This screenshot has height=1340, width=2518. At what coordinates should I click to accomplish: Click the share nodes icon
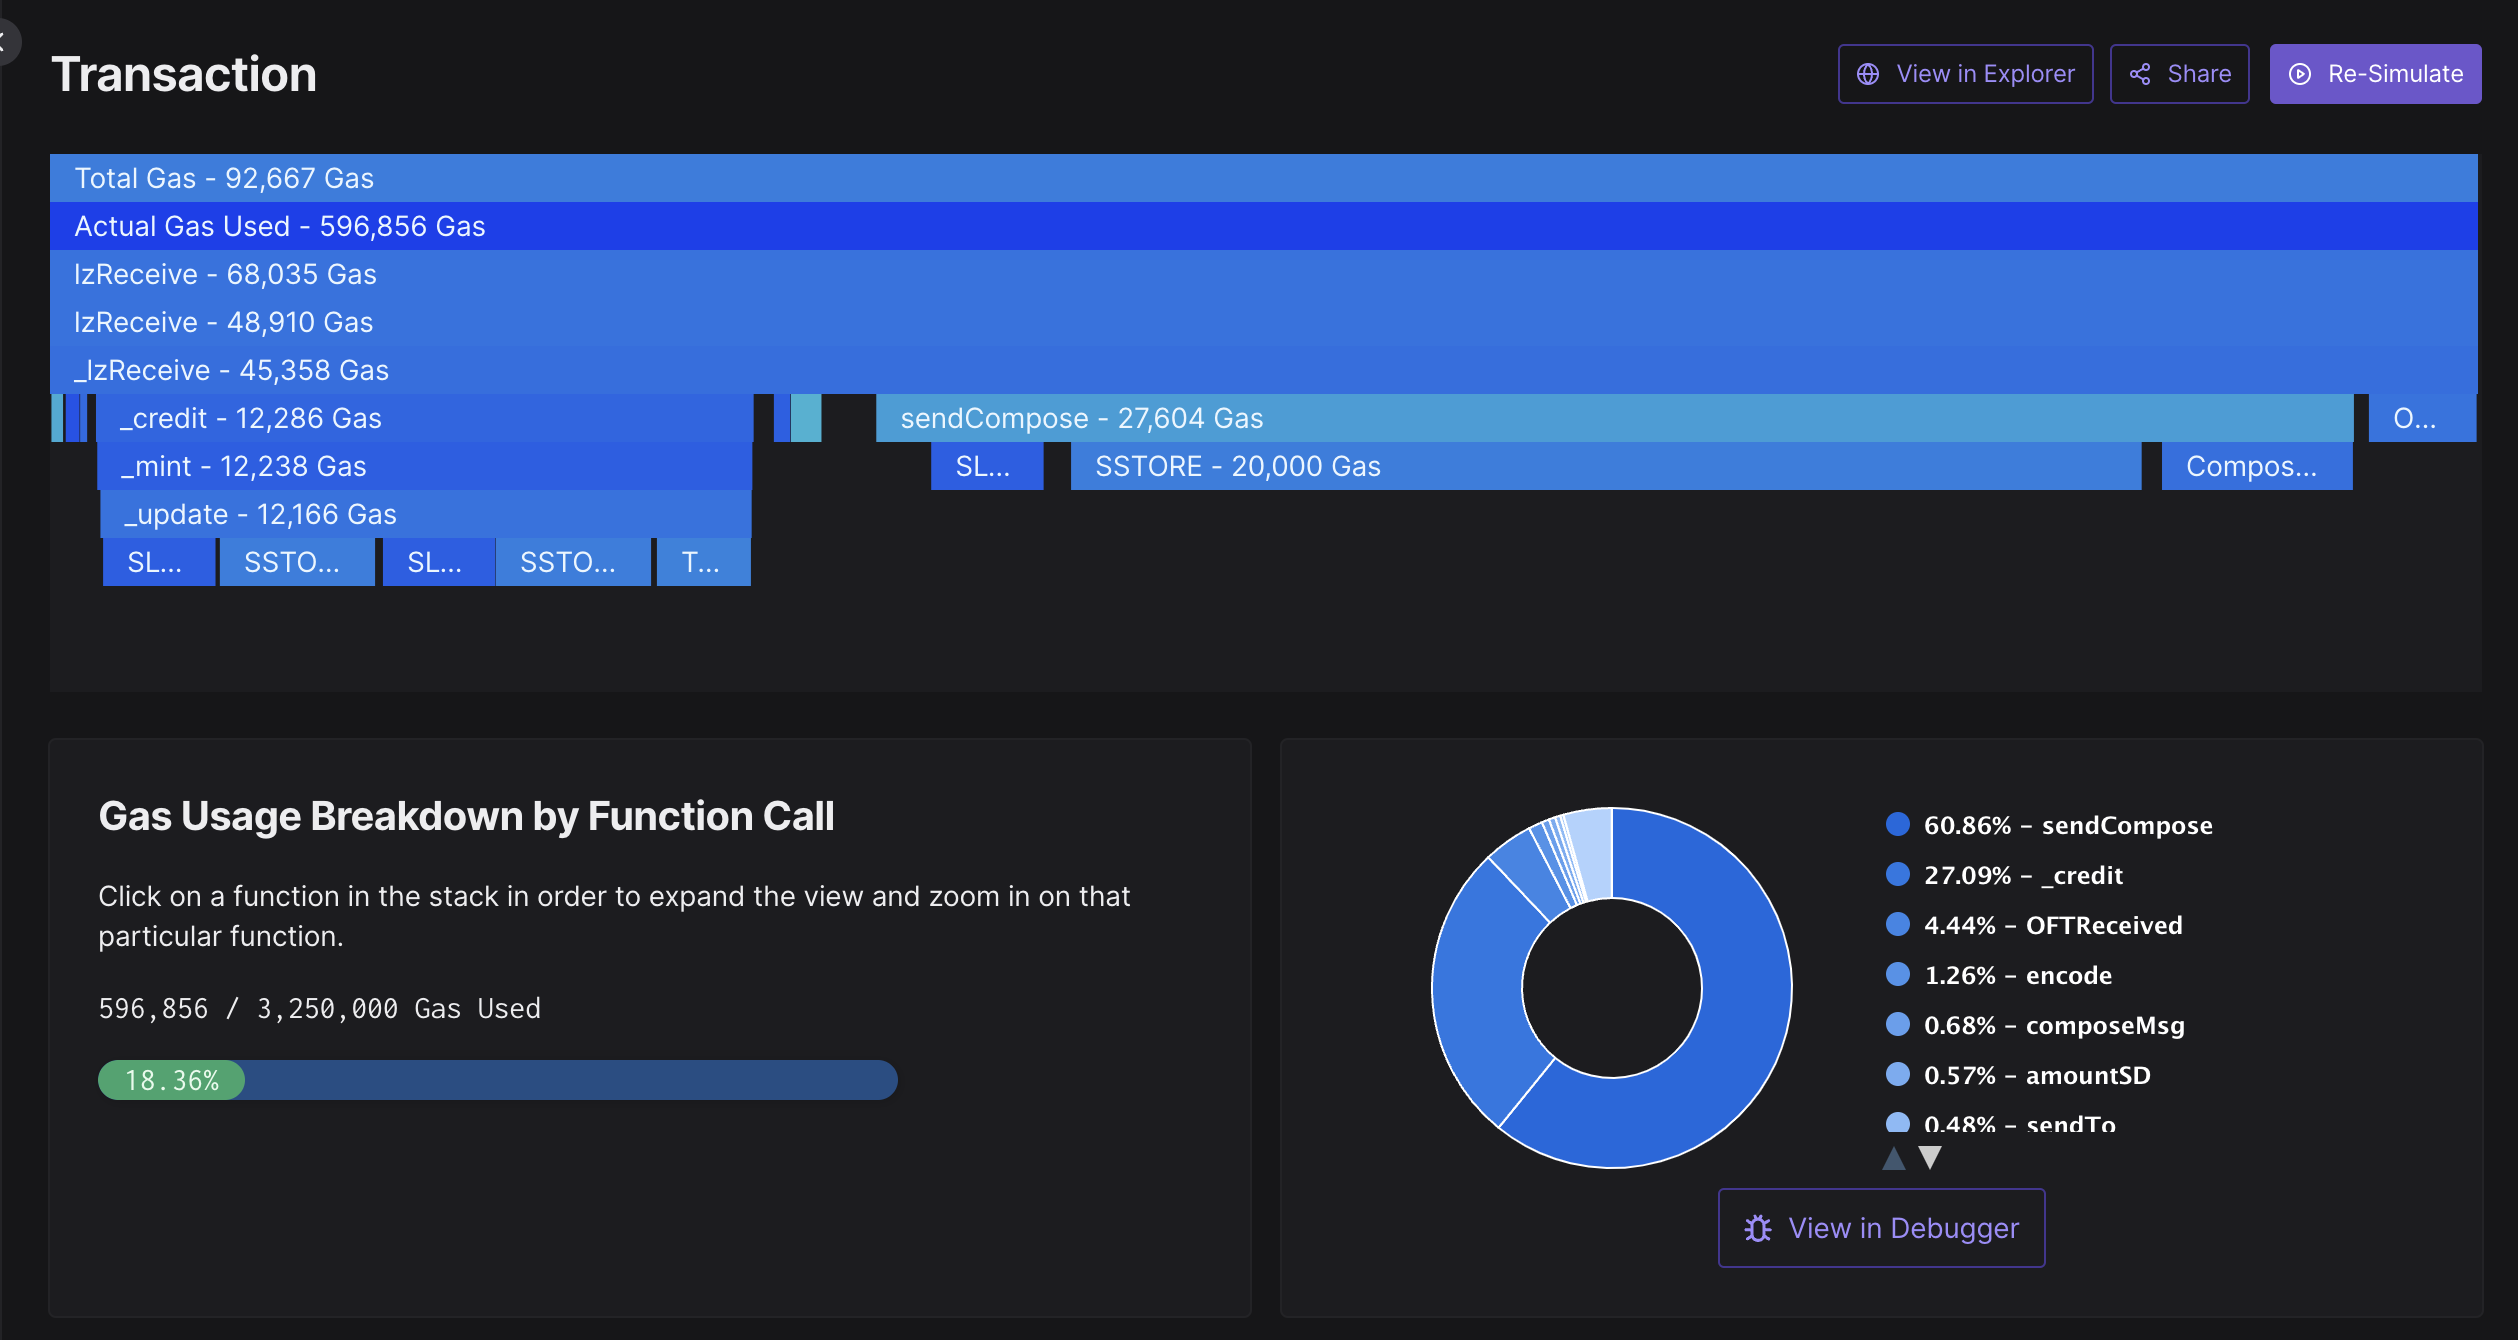[x=2140, y=74]
